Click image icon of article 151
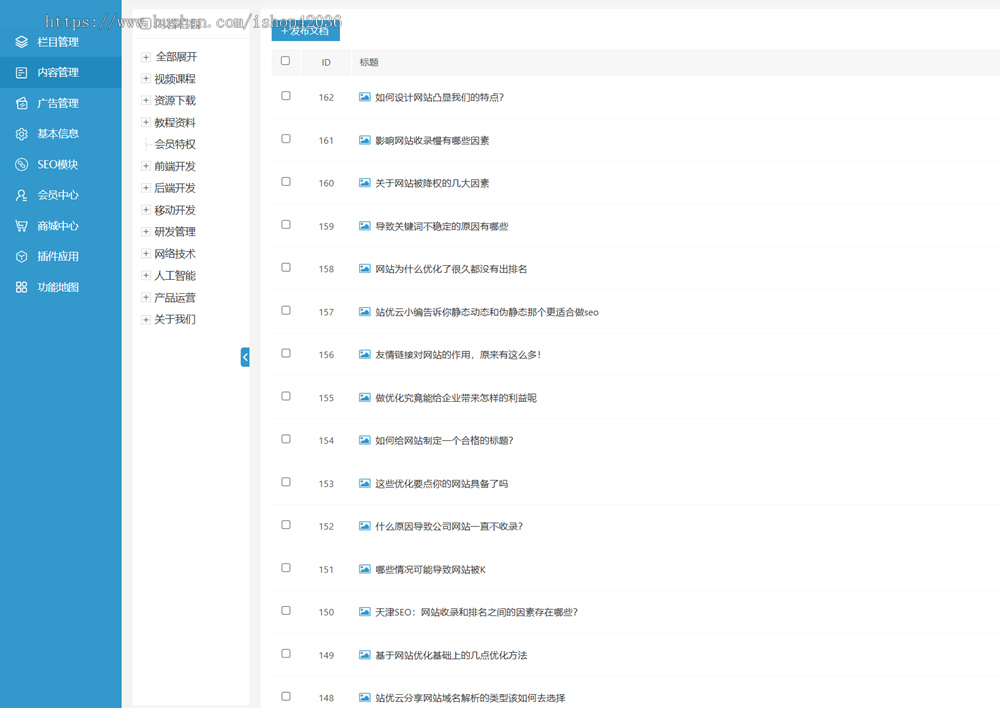Image resolution: width=1000 pixels, height=708 pixels. 365,569
